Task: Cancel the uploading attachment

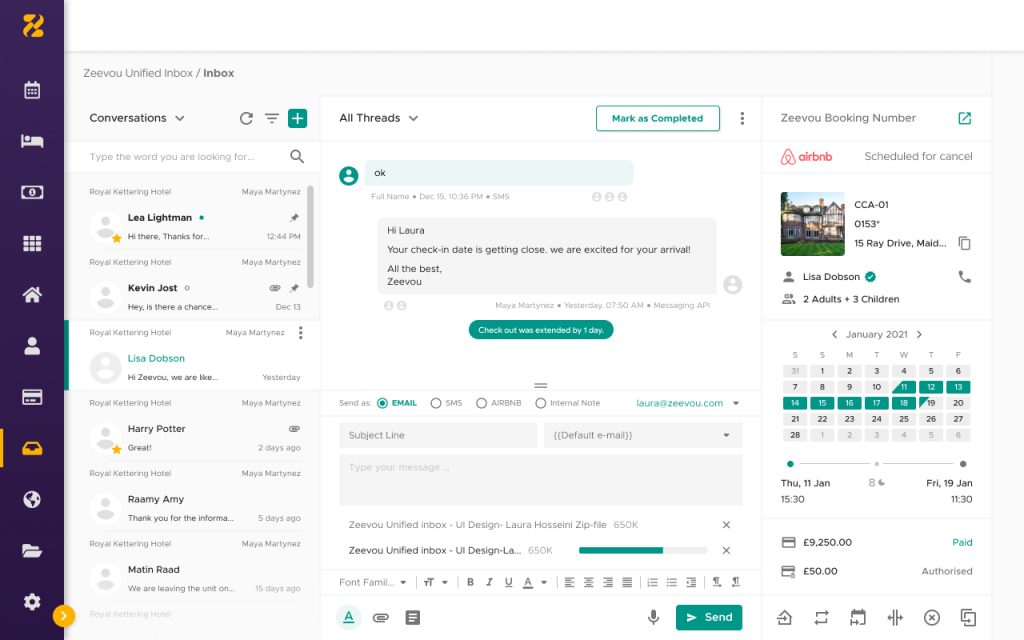Action: click(726, 551)
